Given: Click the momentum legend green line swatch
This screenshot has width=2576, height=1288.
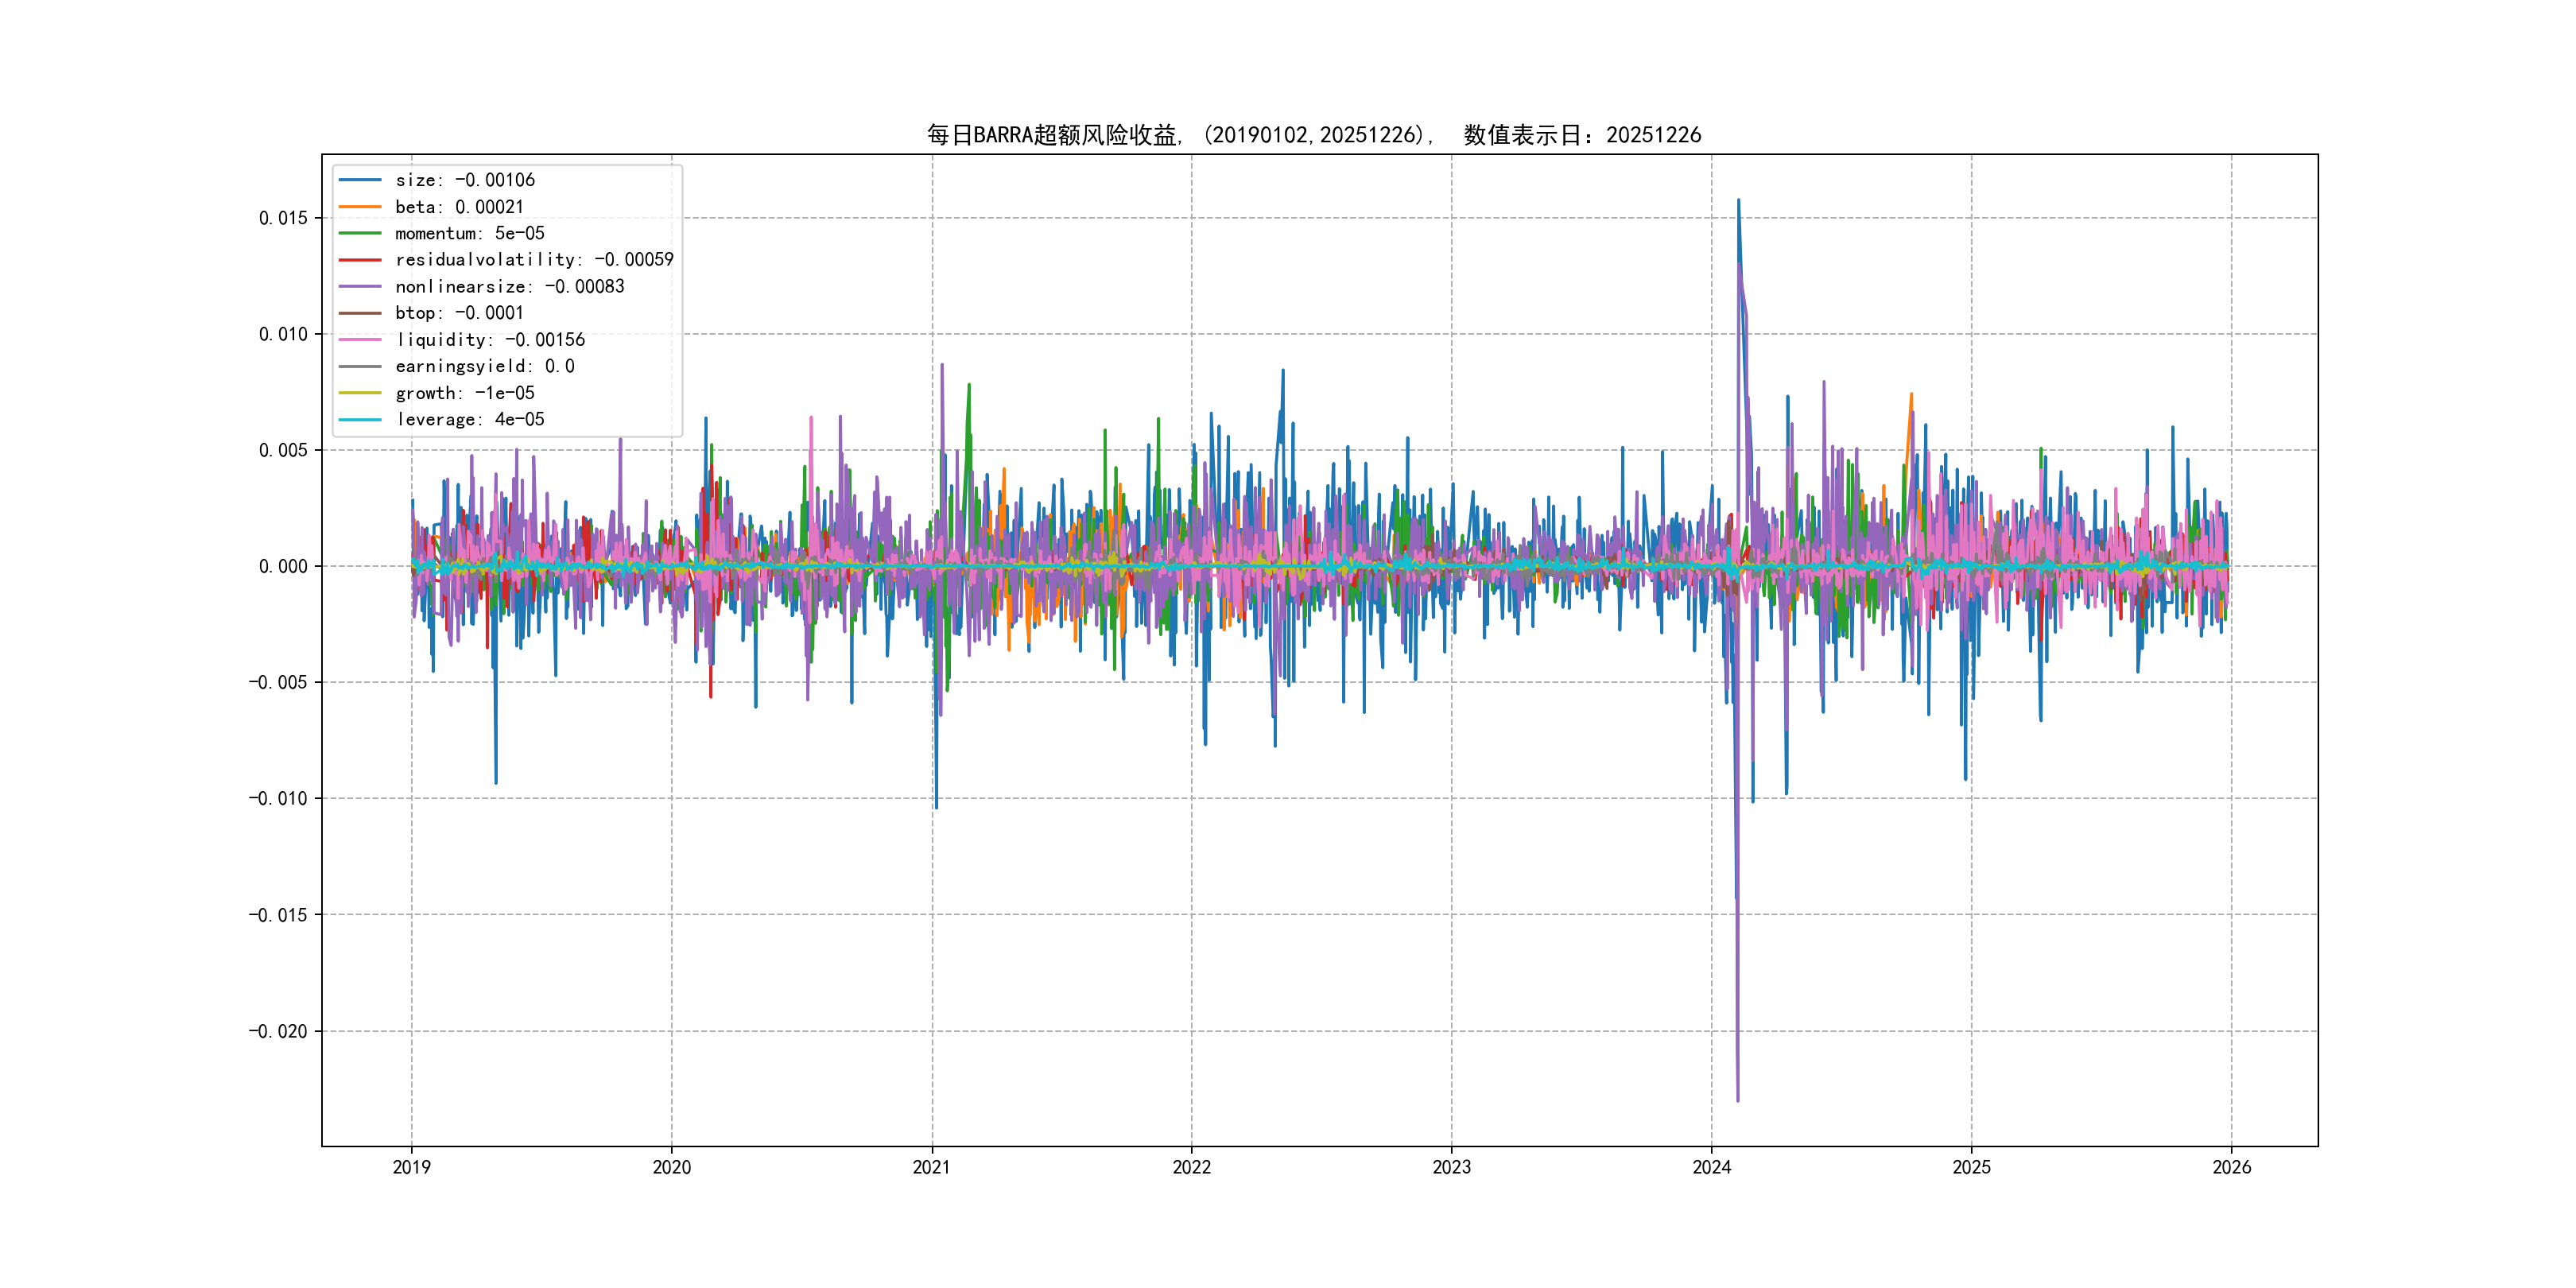Looking at the screenshot, I should 360,233.
